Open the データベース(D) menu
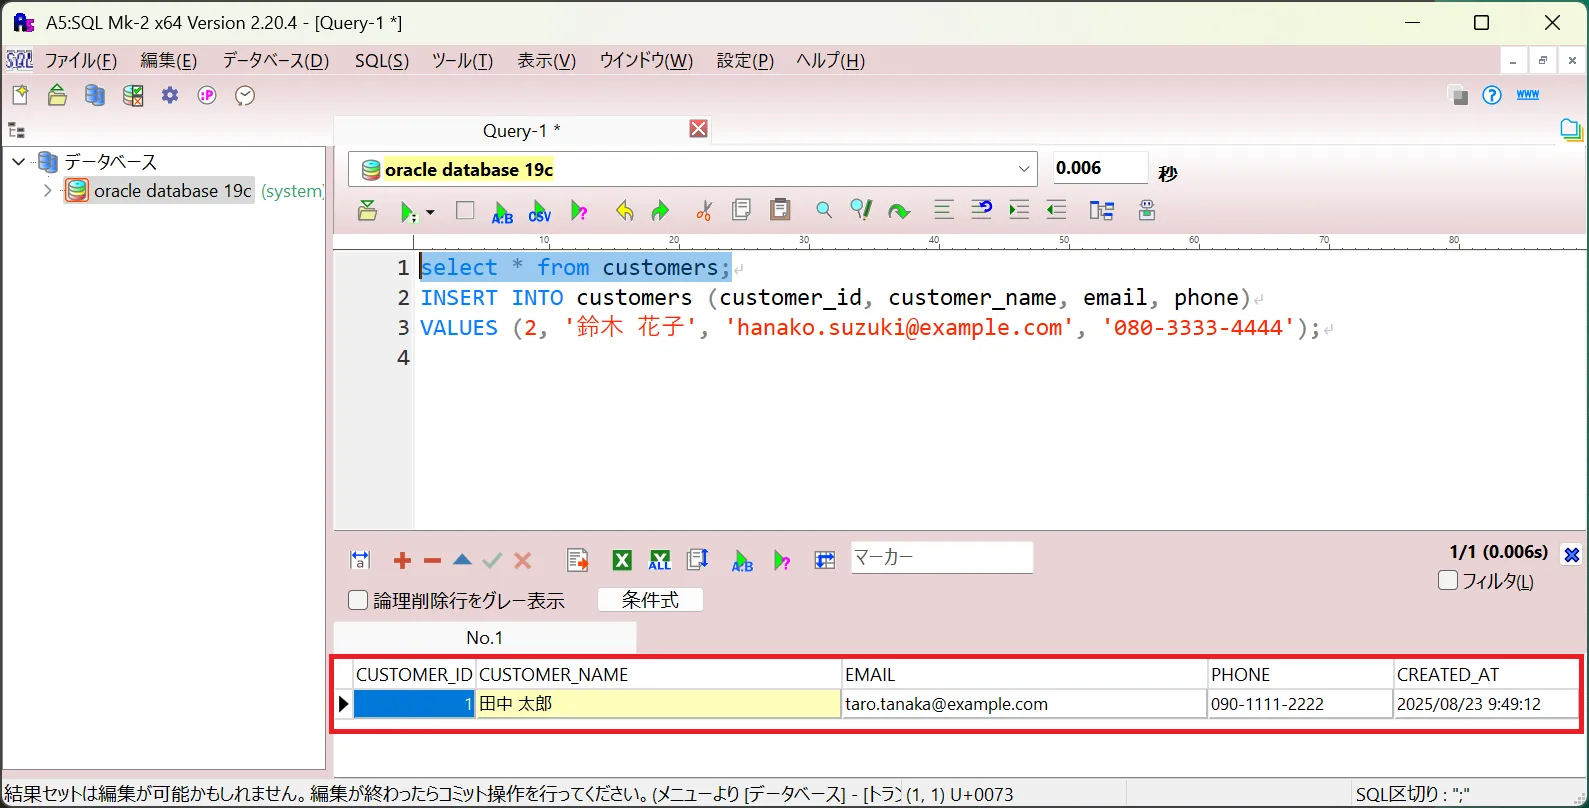Screen dimensions: 1589x808 click(x=276, y=60)
